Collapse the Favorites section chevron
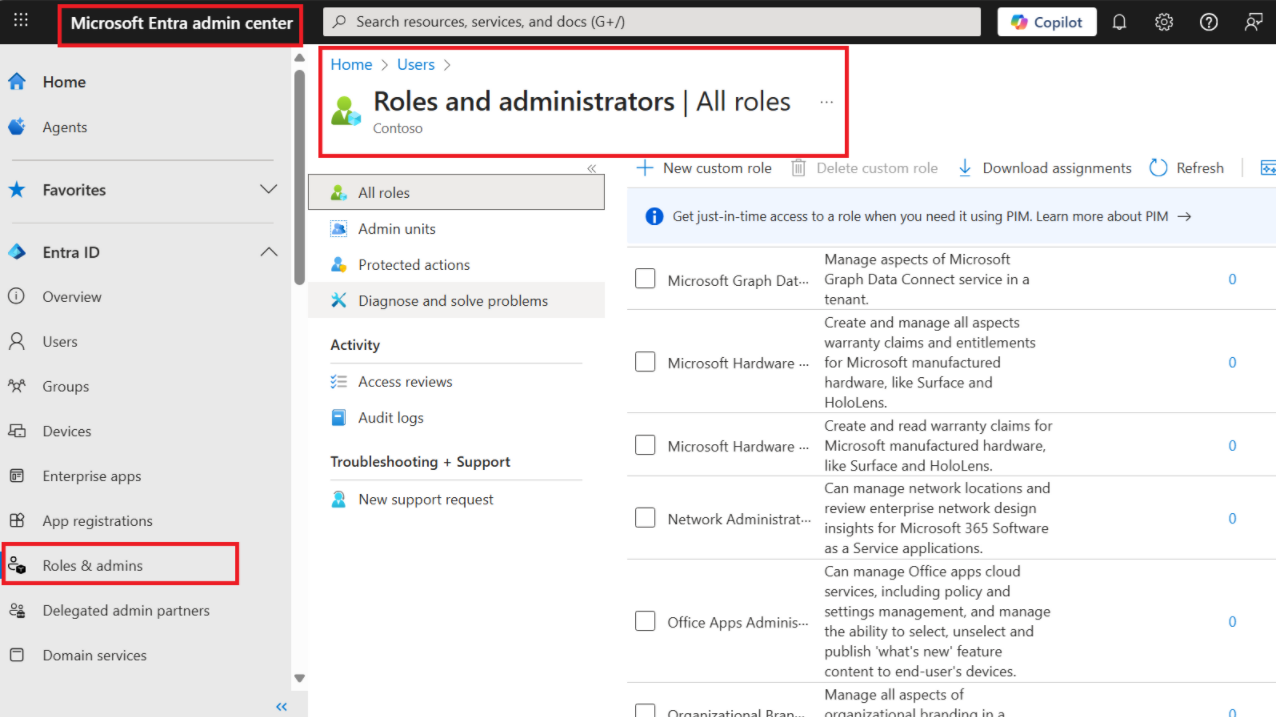This screenshot has height=717, width=1276. [268, 189]
